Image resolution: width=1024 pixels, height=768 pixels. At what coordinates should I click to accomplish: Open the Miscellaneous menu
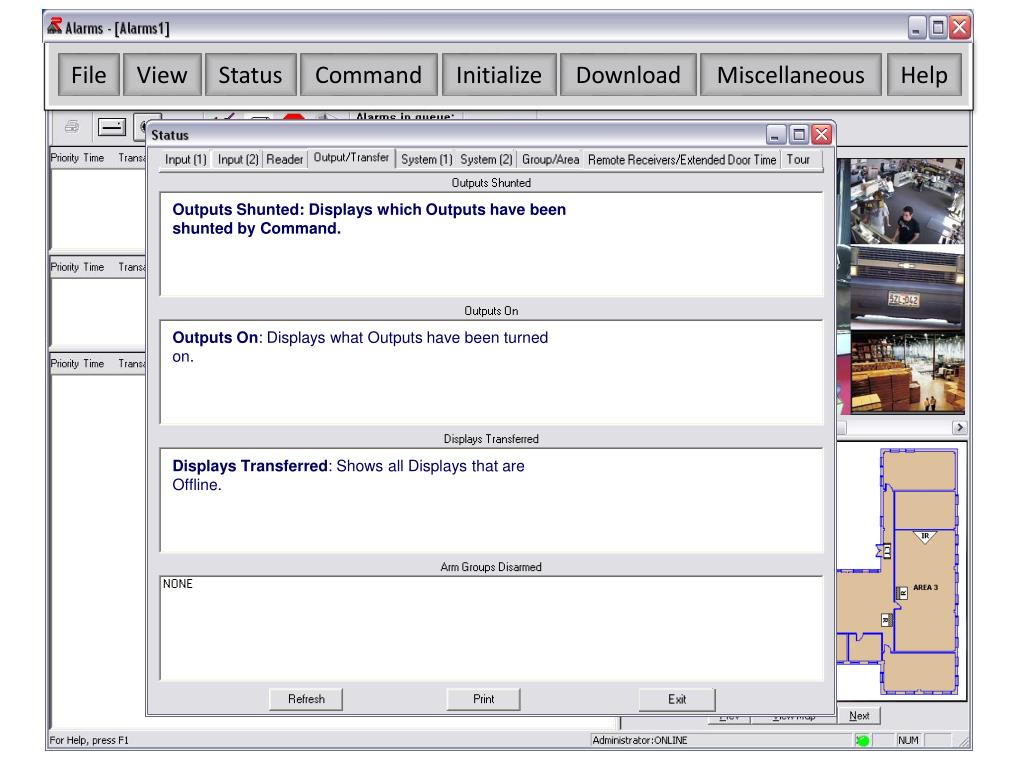[790, 75]
